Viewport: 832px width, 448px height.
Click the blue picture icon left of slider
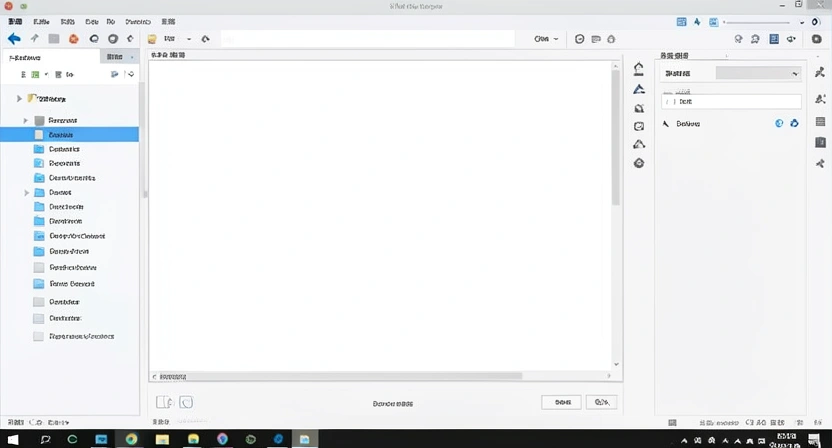(714, 22)
